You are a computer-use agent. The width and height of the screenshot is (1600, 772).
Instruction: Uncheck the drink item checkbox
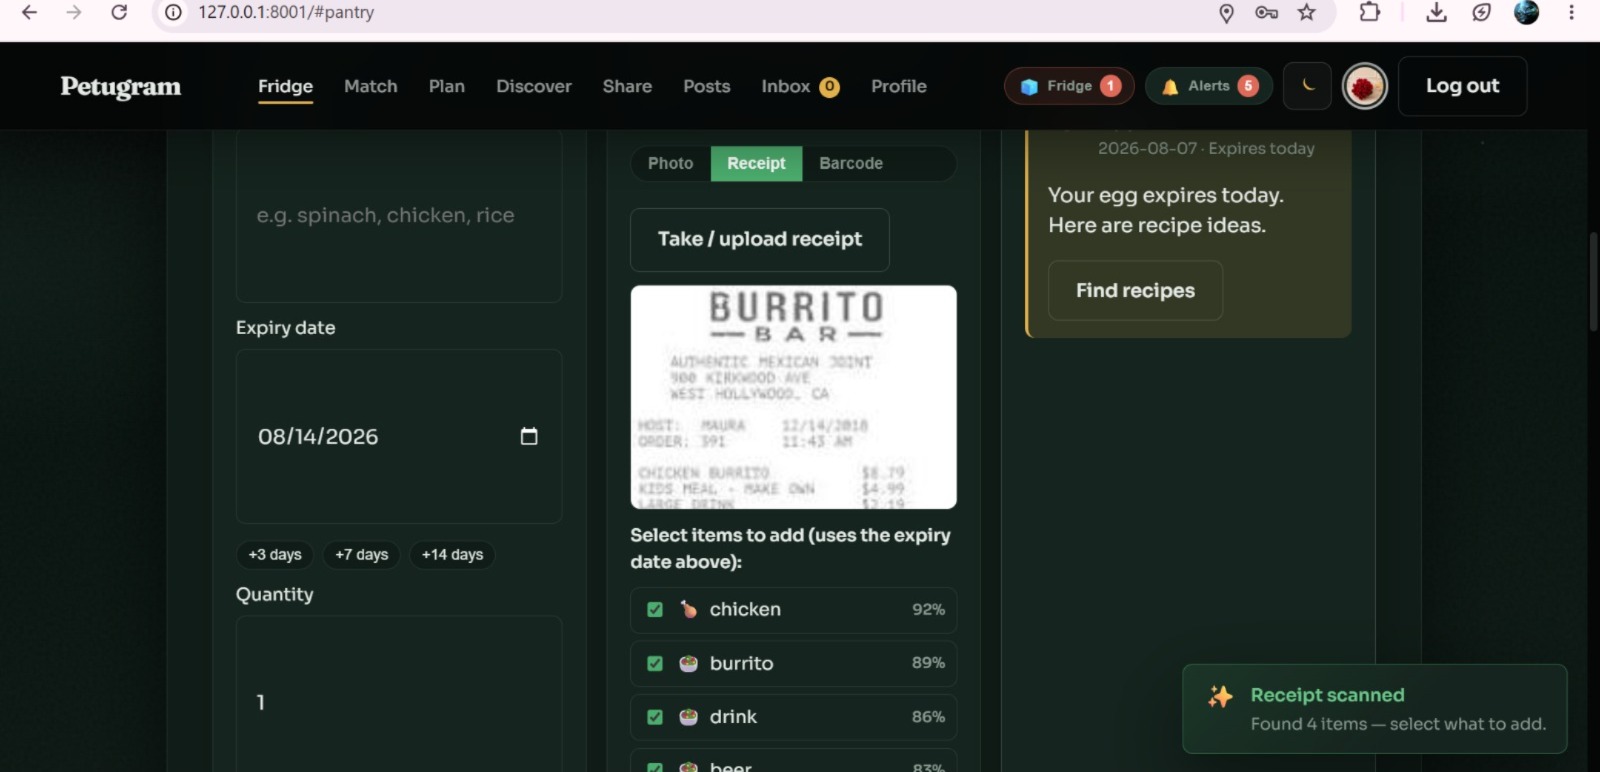pyautogui.click(x=655, y=717)
